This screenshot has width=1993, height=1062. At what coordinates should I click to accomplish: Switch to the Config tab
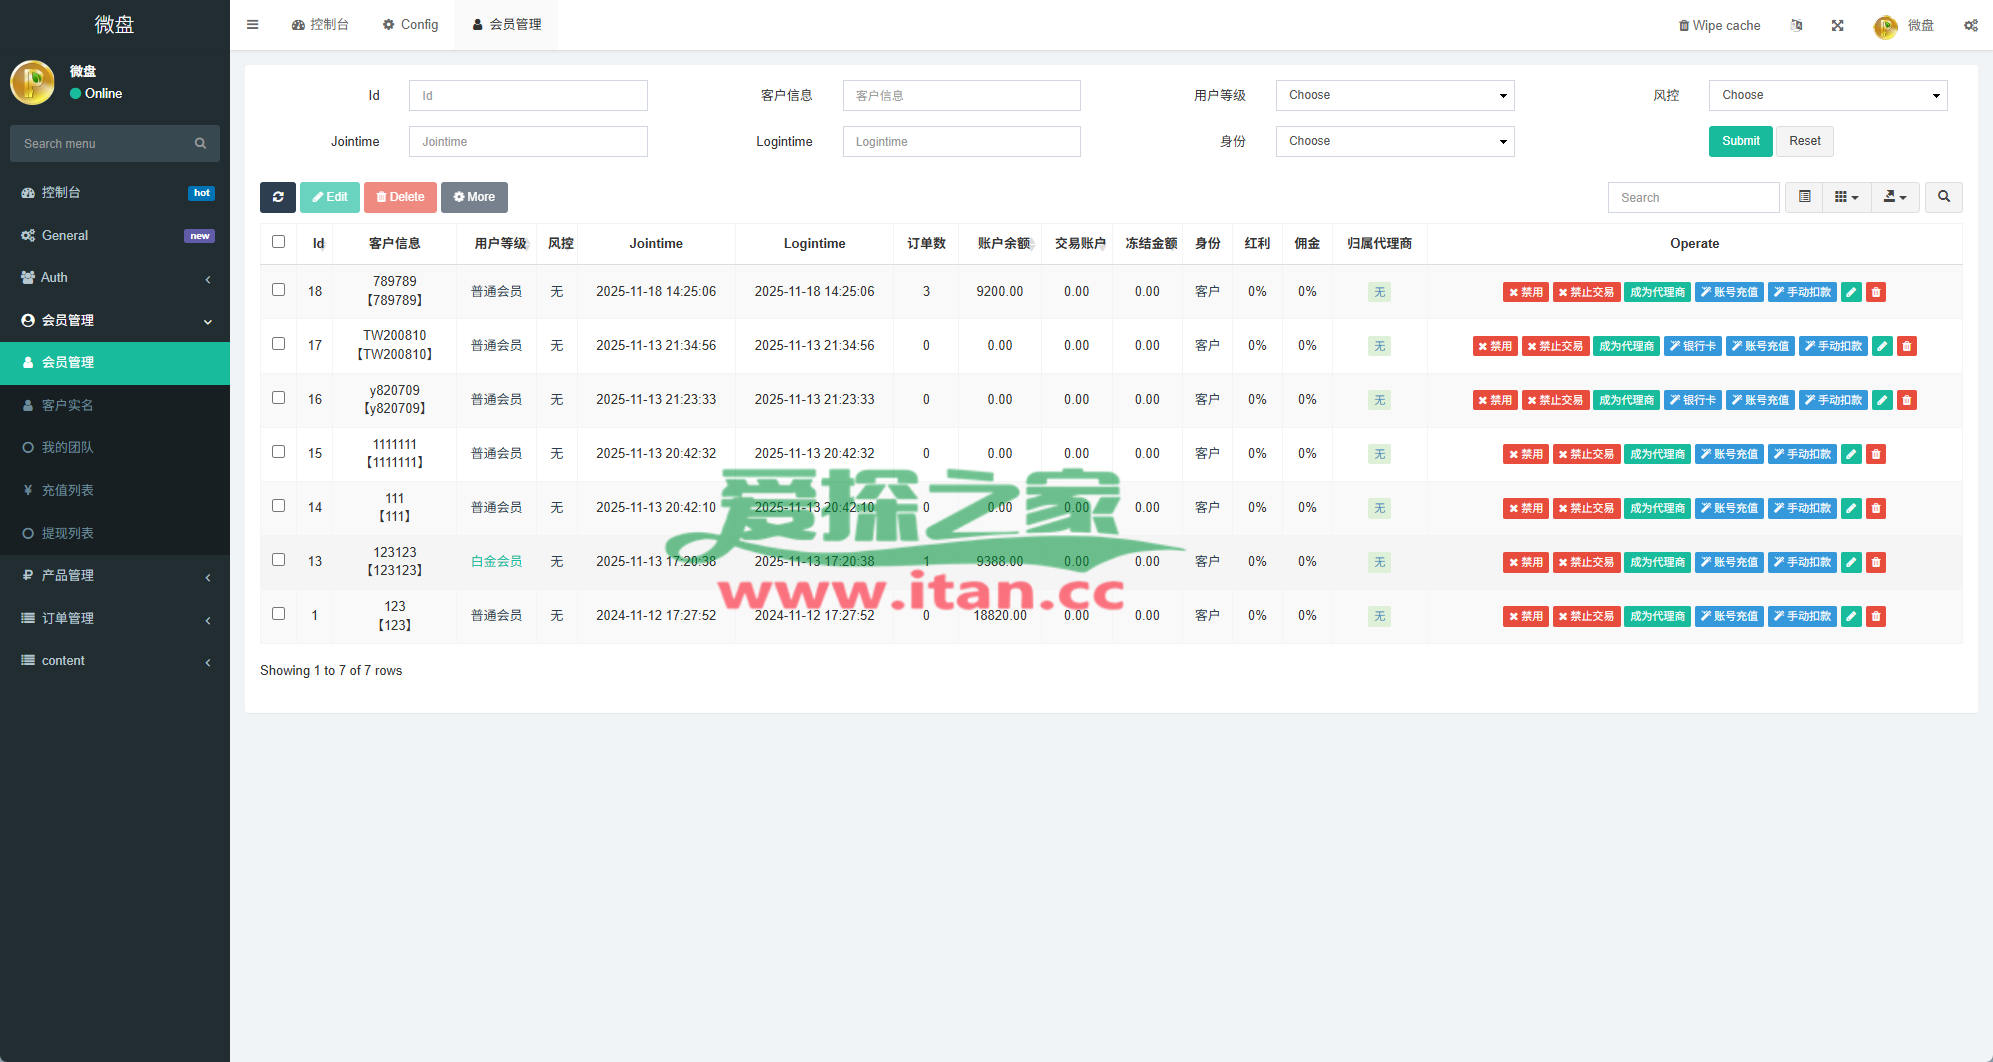click(410, 25)
